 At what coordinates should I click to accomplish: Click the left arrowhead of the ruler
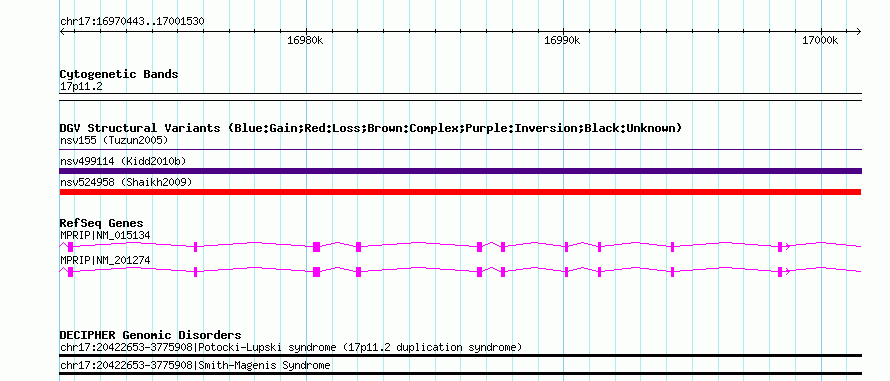coord(62,31)
